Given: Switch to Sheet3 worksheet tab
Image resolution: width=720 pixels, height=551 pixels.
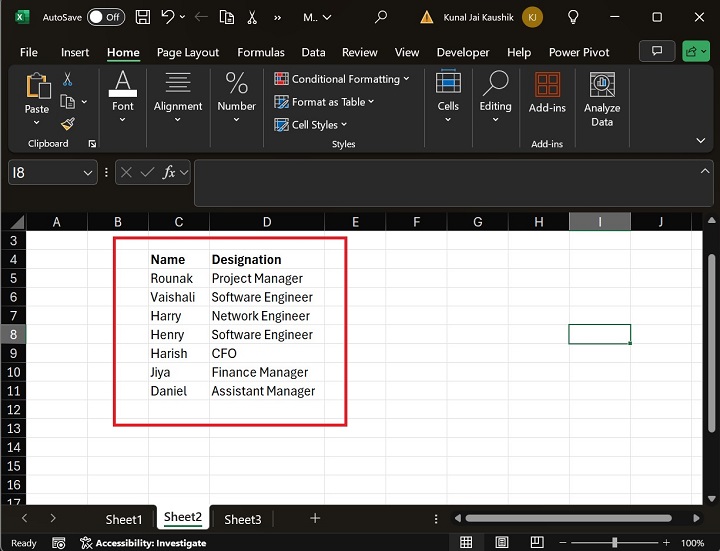Looking at the screenshot, I should (242, 519).
